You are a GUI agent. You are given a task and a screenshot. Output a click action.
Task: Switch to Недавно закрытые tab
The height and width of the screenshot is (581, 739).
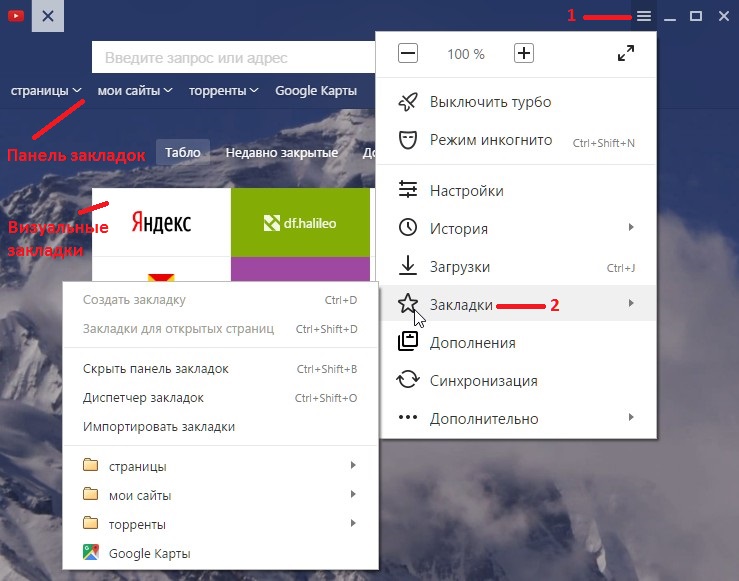tap(282, 152)
